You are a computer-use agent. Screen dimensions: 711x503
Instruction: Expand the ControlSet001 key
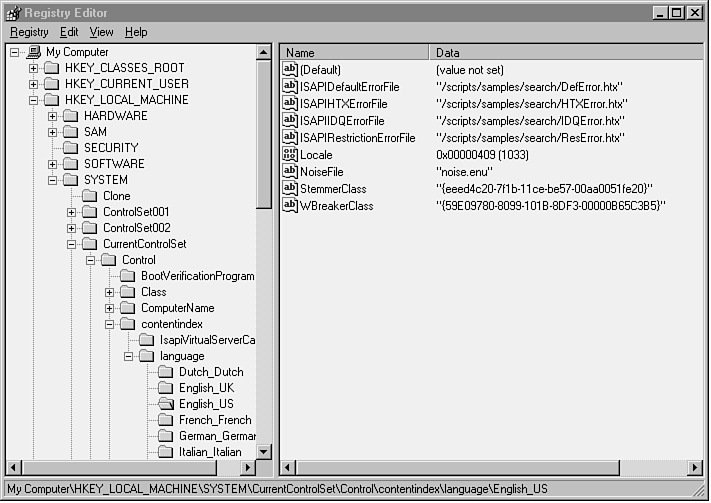tap(72, 212)
